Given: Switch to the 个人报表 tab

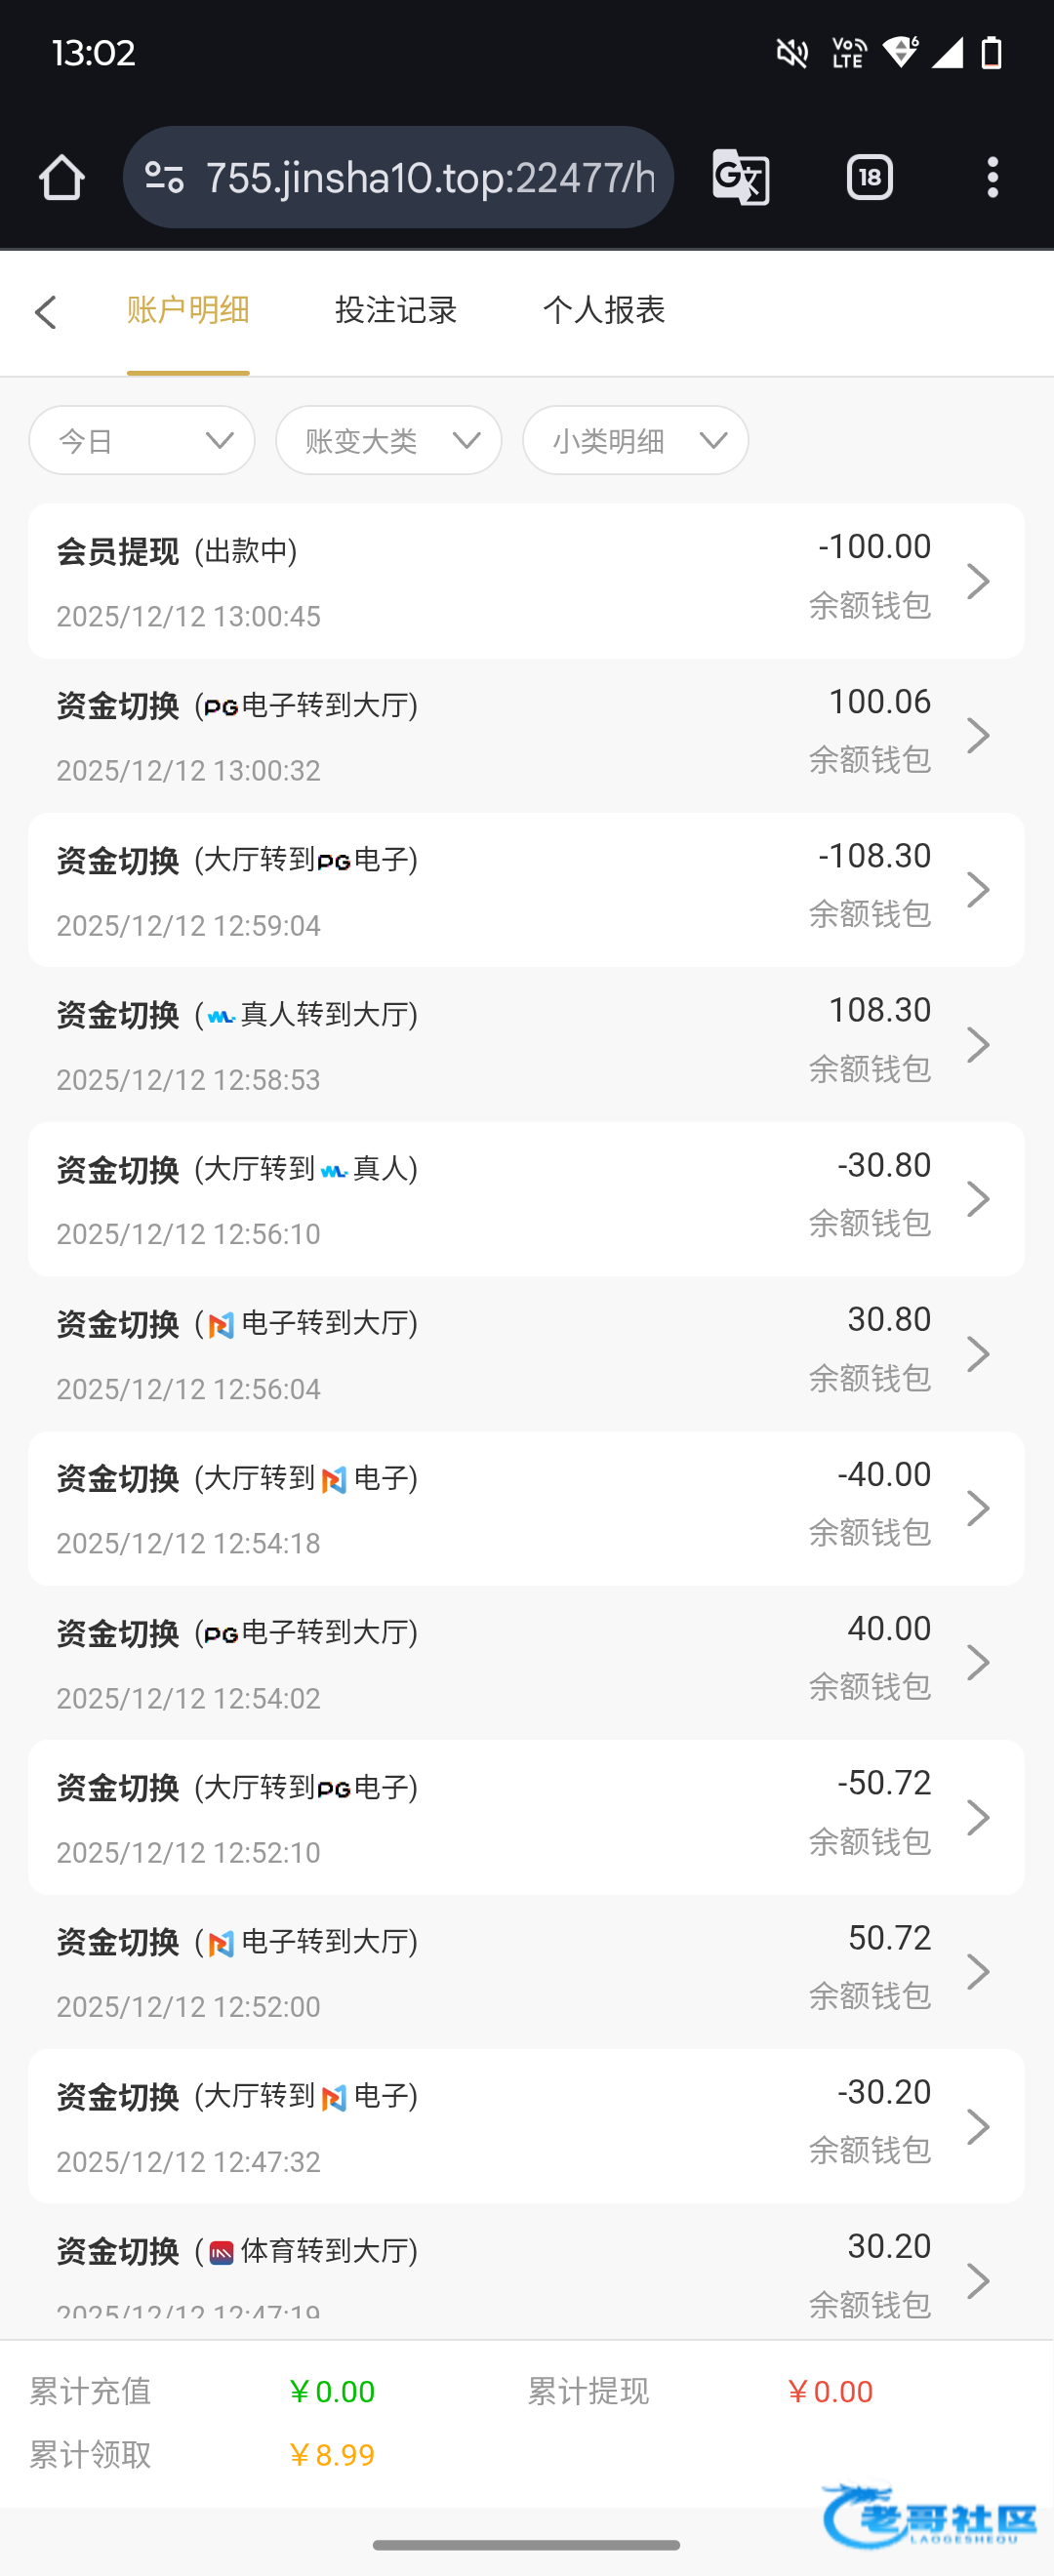Looking at the screenshot, I should tap(603, 310).
